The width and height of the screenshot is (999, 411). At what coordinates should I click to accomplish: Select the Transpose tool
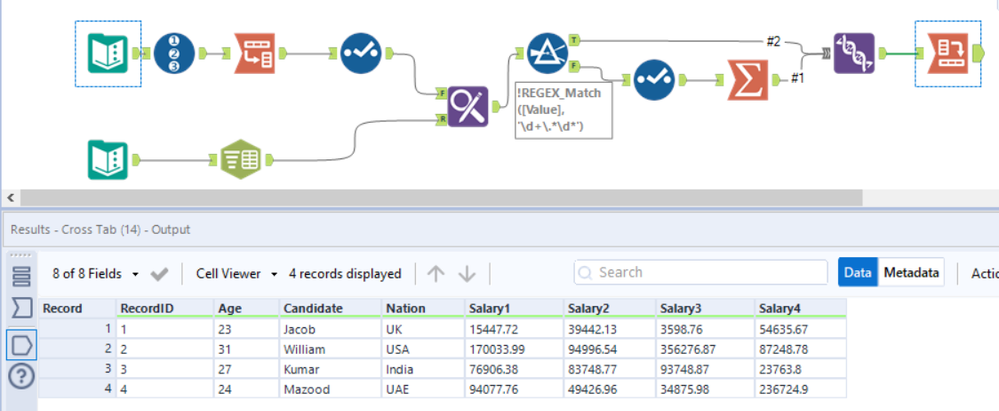255,53
